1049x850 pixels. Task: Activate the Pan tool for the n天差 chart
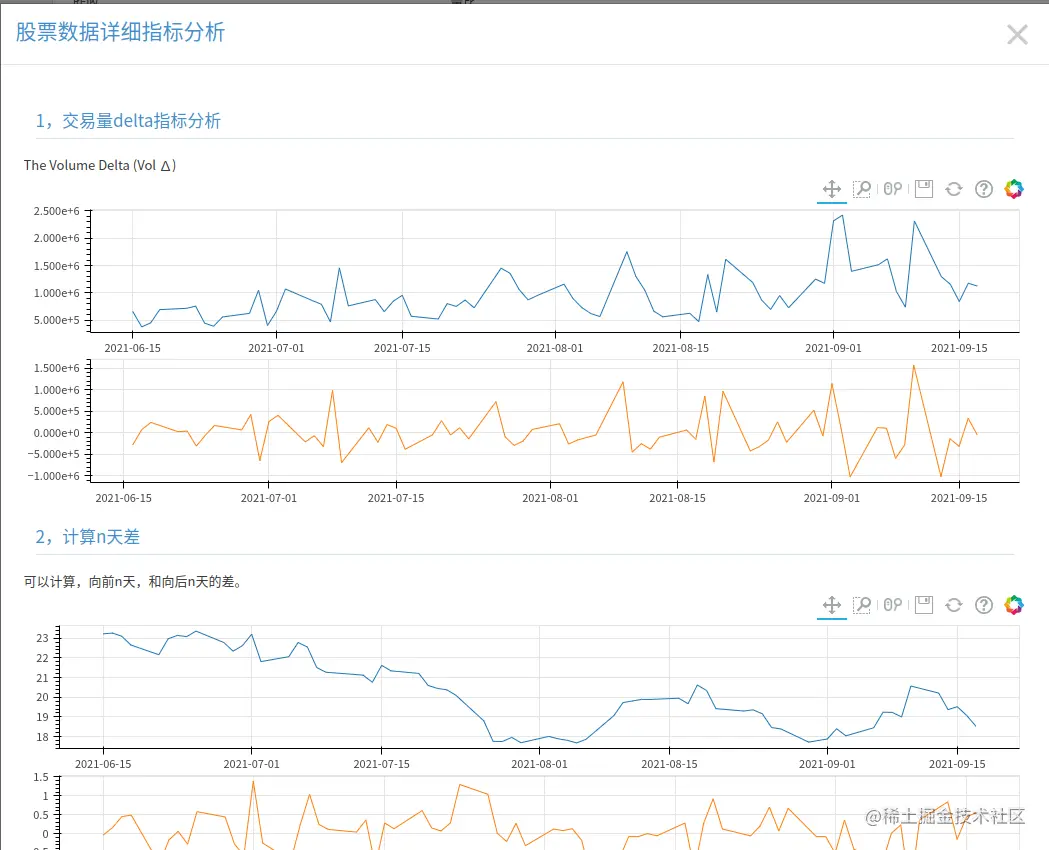830,605
